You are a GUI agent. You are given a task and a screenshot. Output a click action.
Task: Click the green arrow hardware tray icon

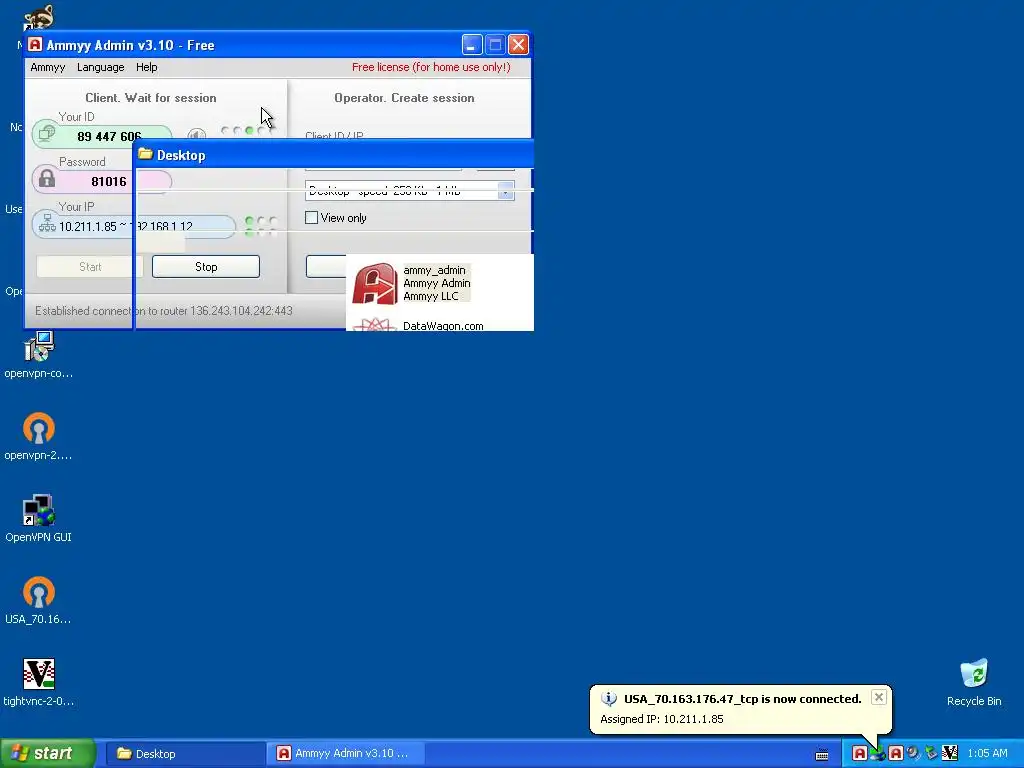931,754
